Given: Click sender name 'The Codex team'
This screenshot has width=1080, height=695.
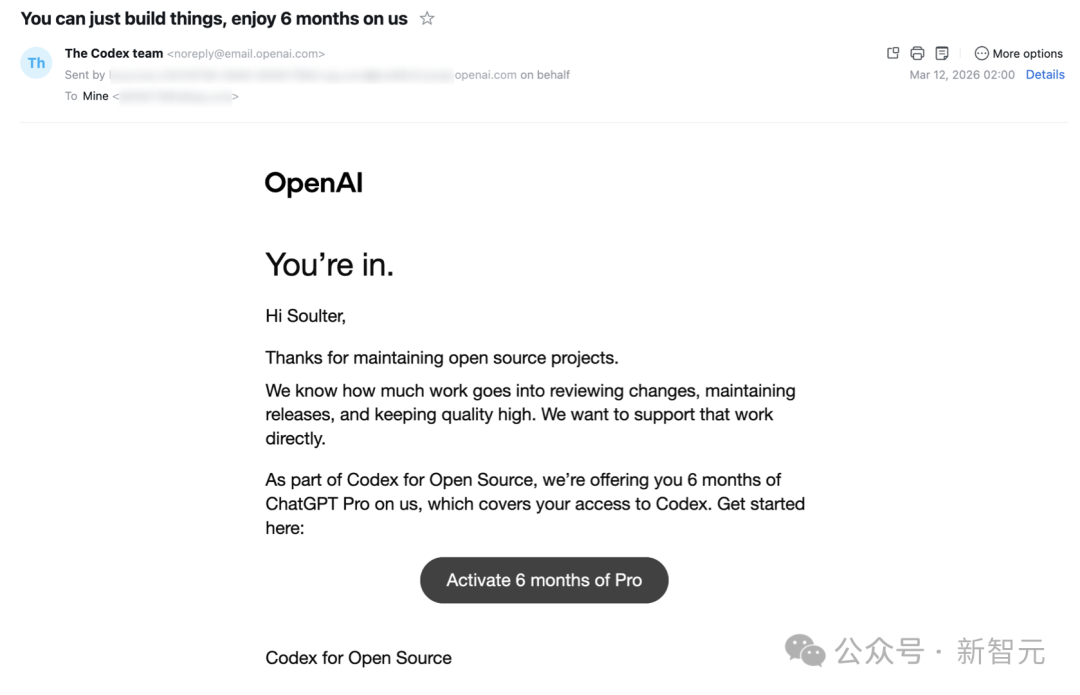Looking at the screenshot, I should [x=114, y=54].
